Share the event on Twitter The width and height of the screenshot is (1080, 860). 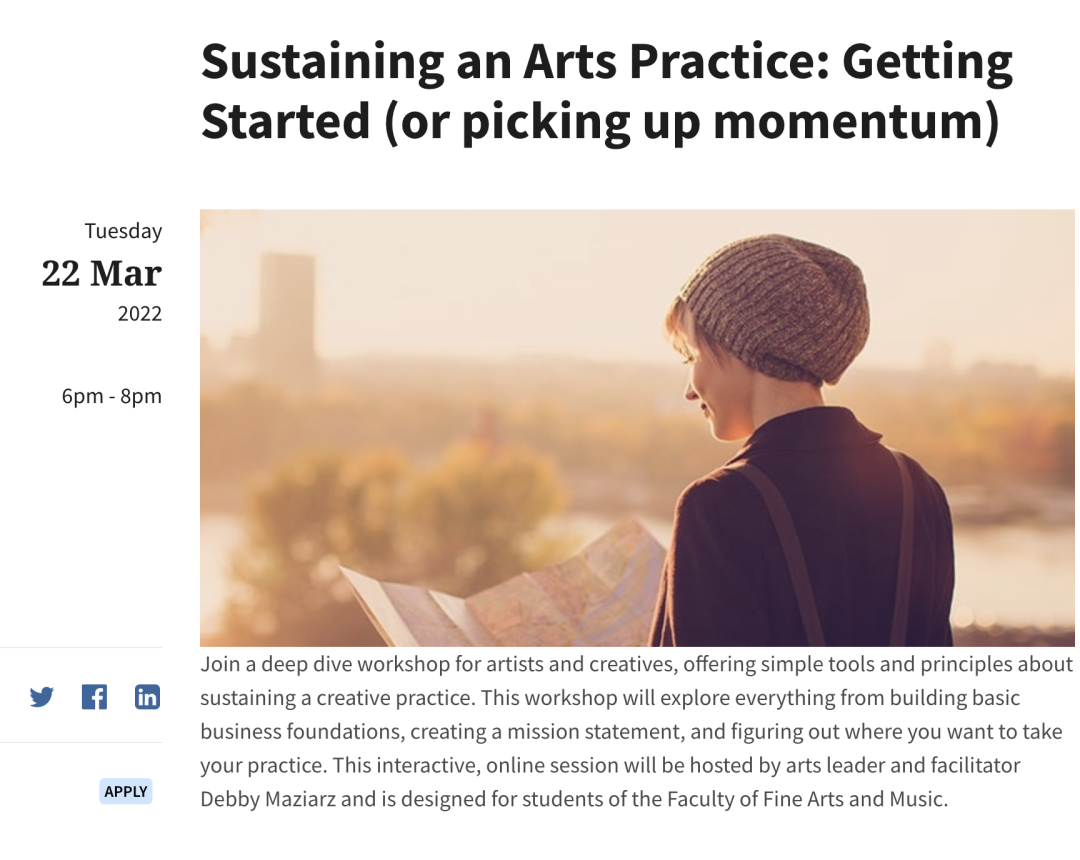(x=42, y=697)
